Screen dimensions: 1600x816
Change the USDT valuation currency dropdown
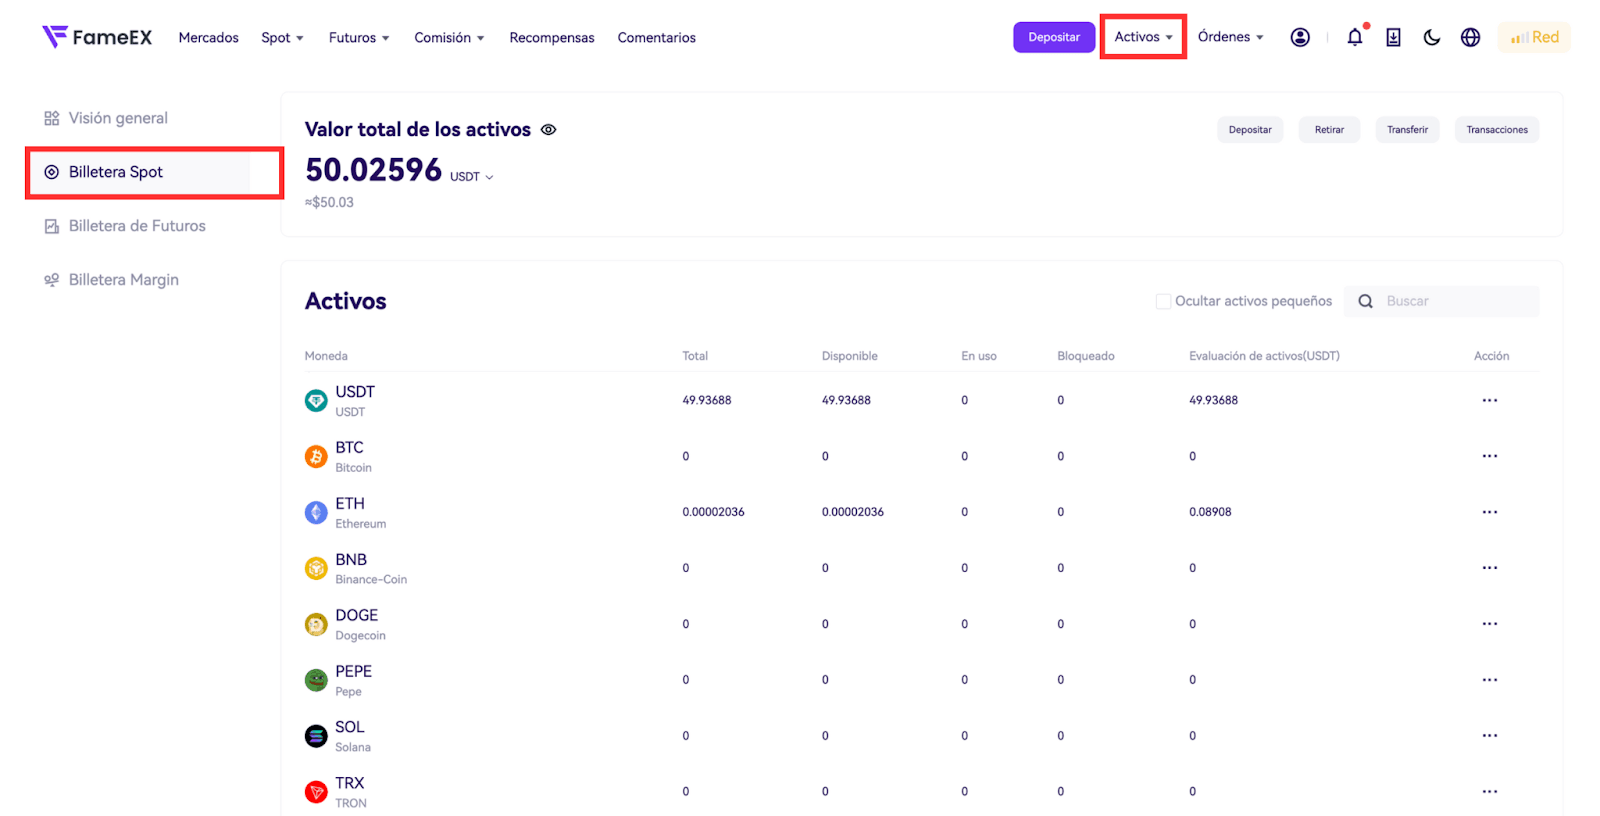pos(471,177)
